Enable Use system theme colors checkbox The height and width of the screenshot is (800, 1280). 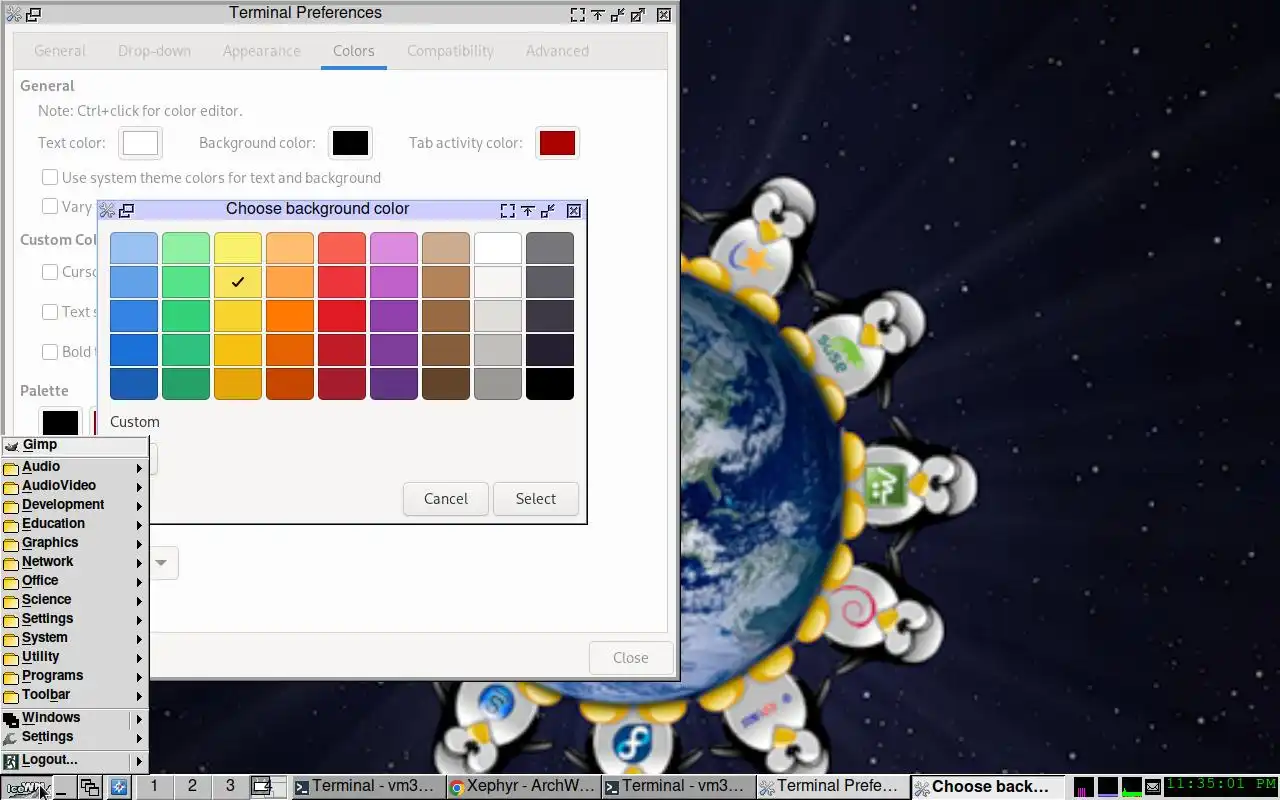49,177
